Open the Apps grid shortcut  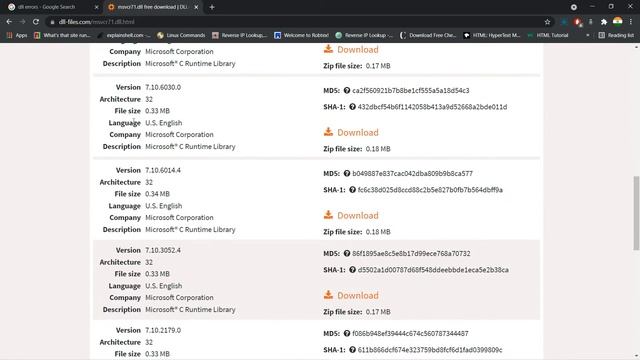coord(17,36)
